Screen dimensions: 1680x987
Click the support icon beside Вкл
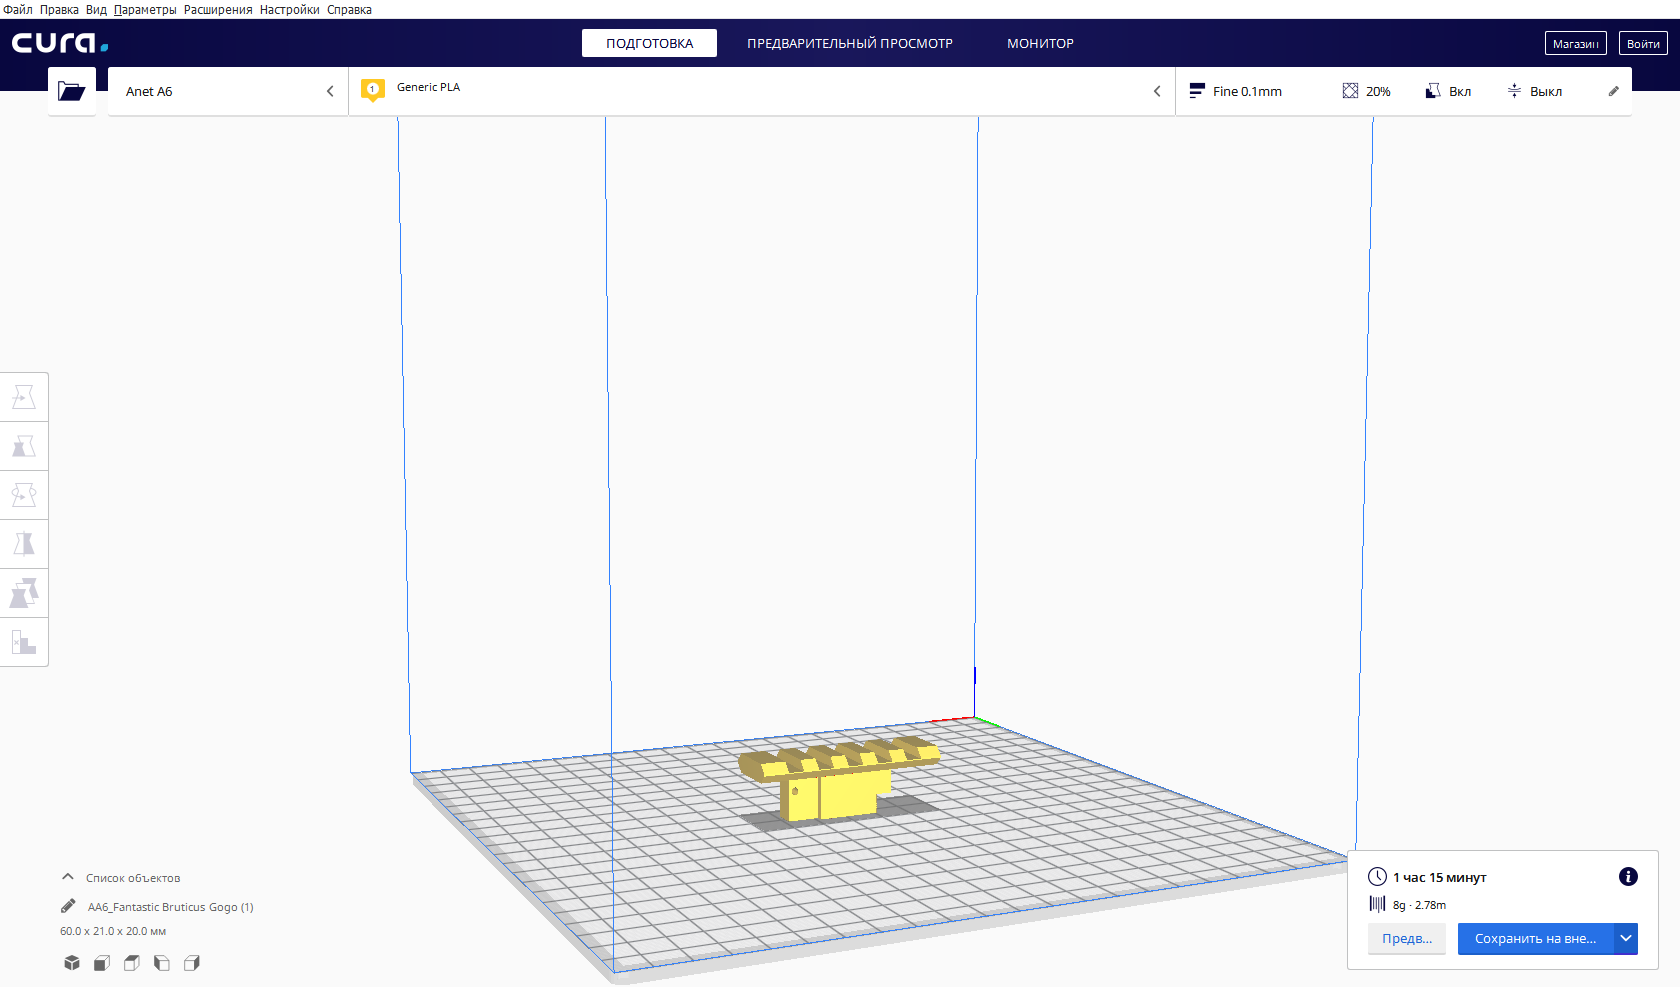point(1433,91)
